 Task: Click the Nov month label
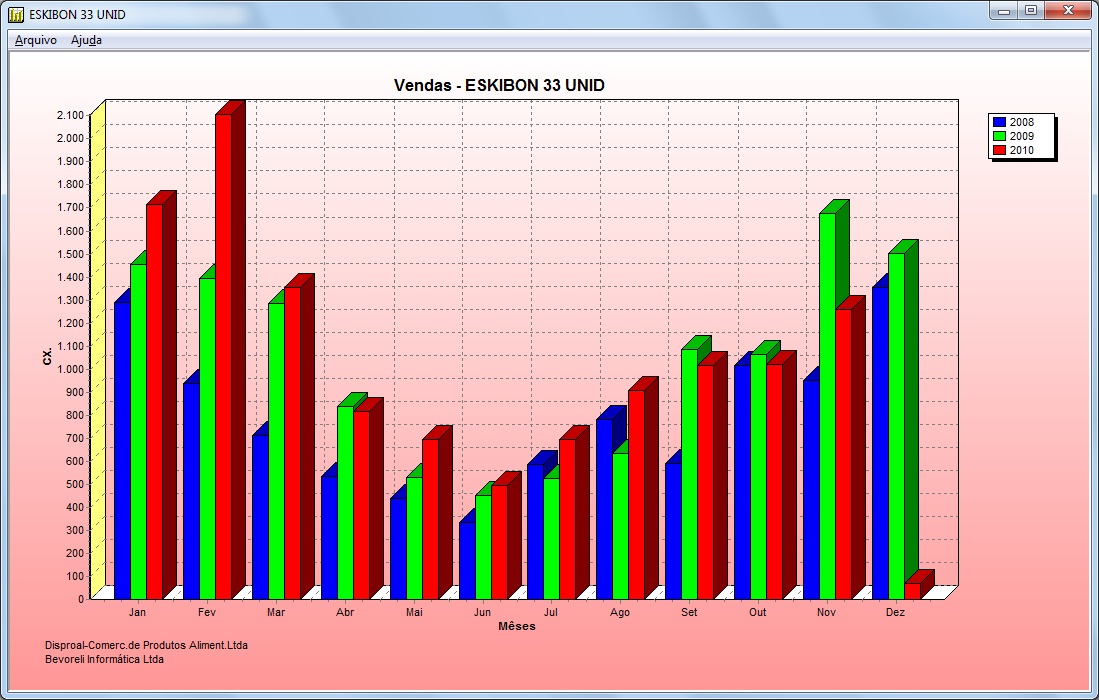tap(826, 612)
